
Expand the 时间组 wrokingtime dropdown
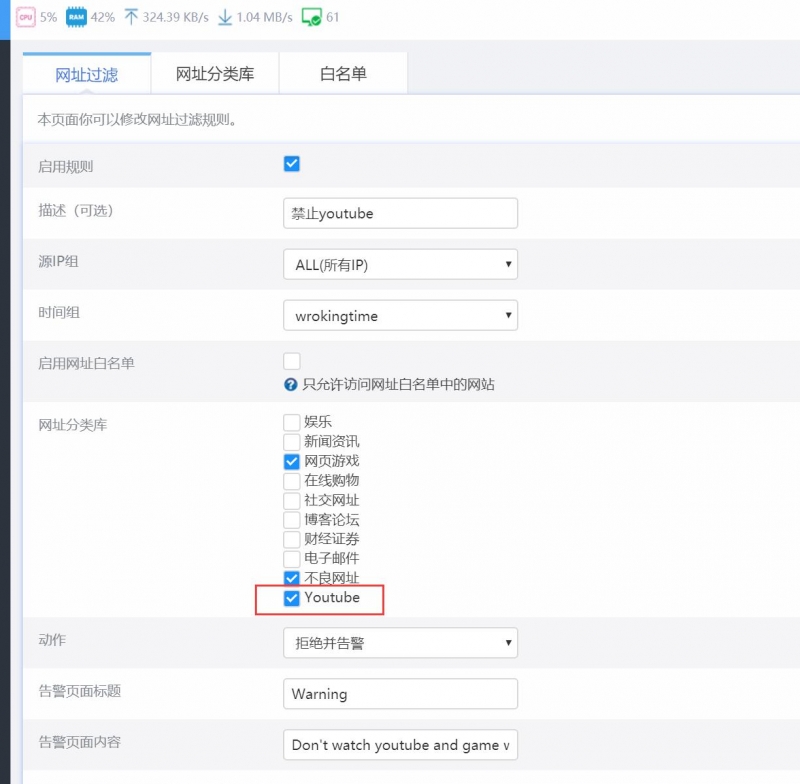pyautogui.click(x=400, y=316)
